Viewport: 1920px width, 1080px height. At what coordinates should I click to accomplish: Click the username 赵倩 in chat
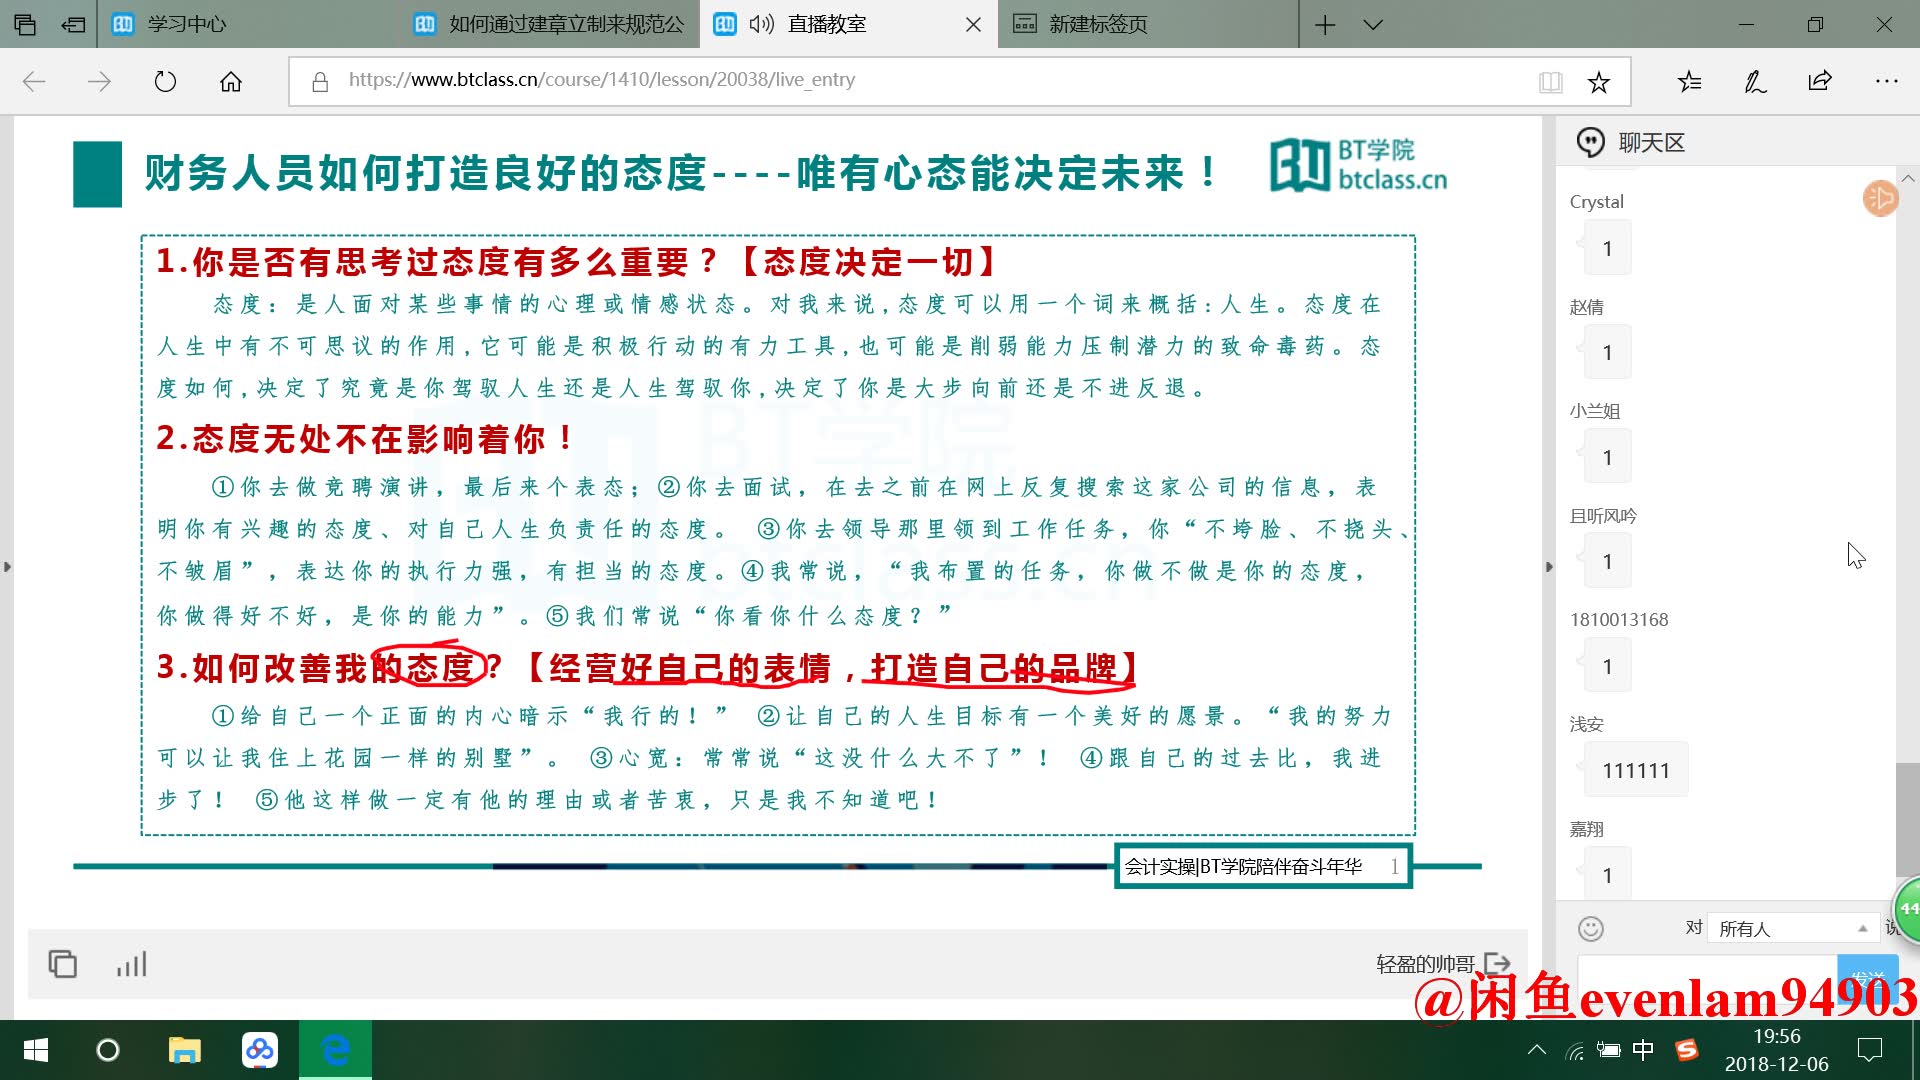point(1586,307)
